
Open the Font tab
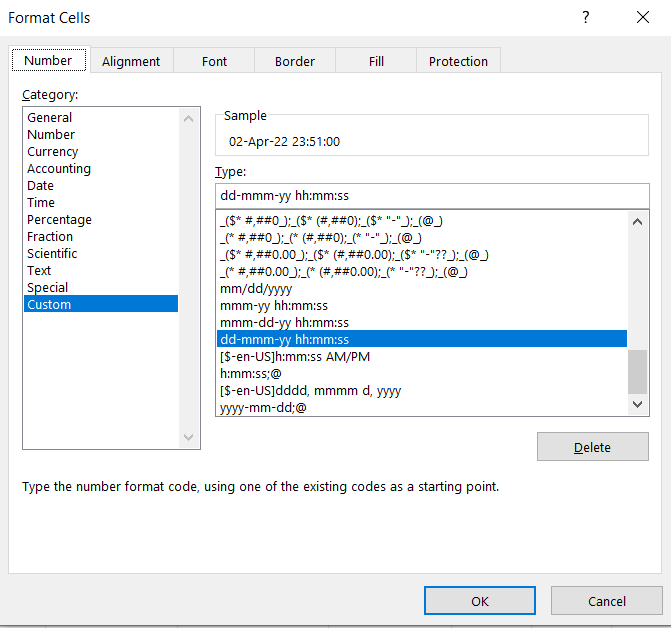click(x=214, y=61)
